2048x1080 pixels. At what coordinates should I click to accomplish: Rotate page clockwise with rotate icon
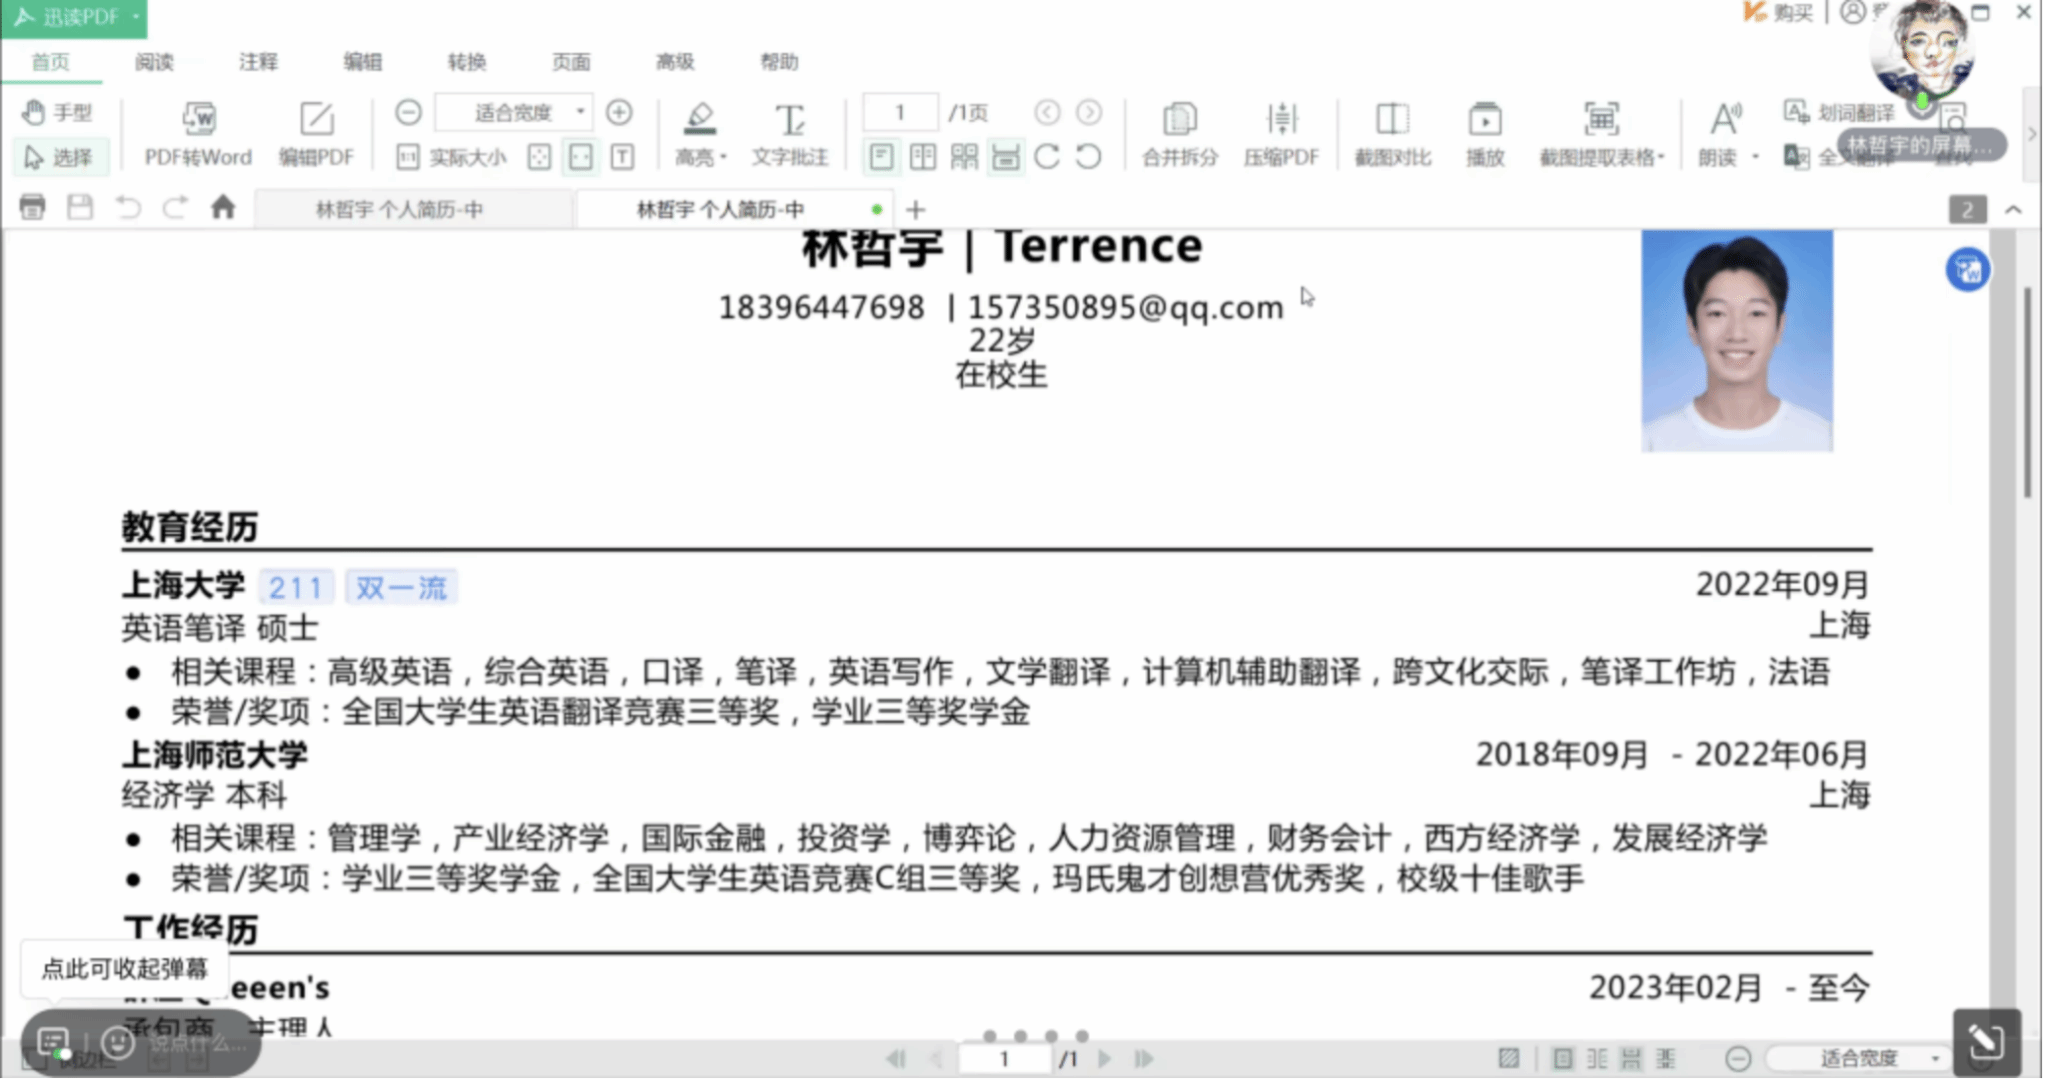click(x=1047, y=157)
